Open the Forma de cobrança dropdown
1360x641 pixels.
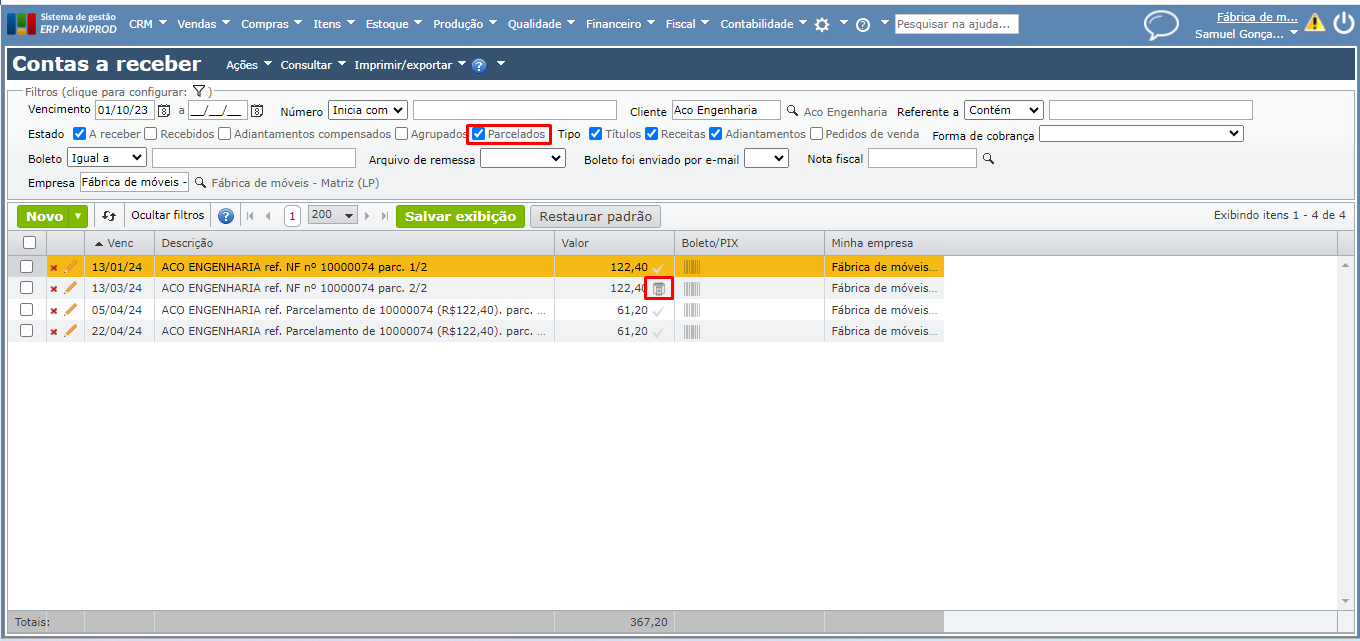pyautogui.click(x=1141, y=134)
